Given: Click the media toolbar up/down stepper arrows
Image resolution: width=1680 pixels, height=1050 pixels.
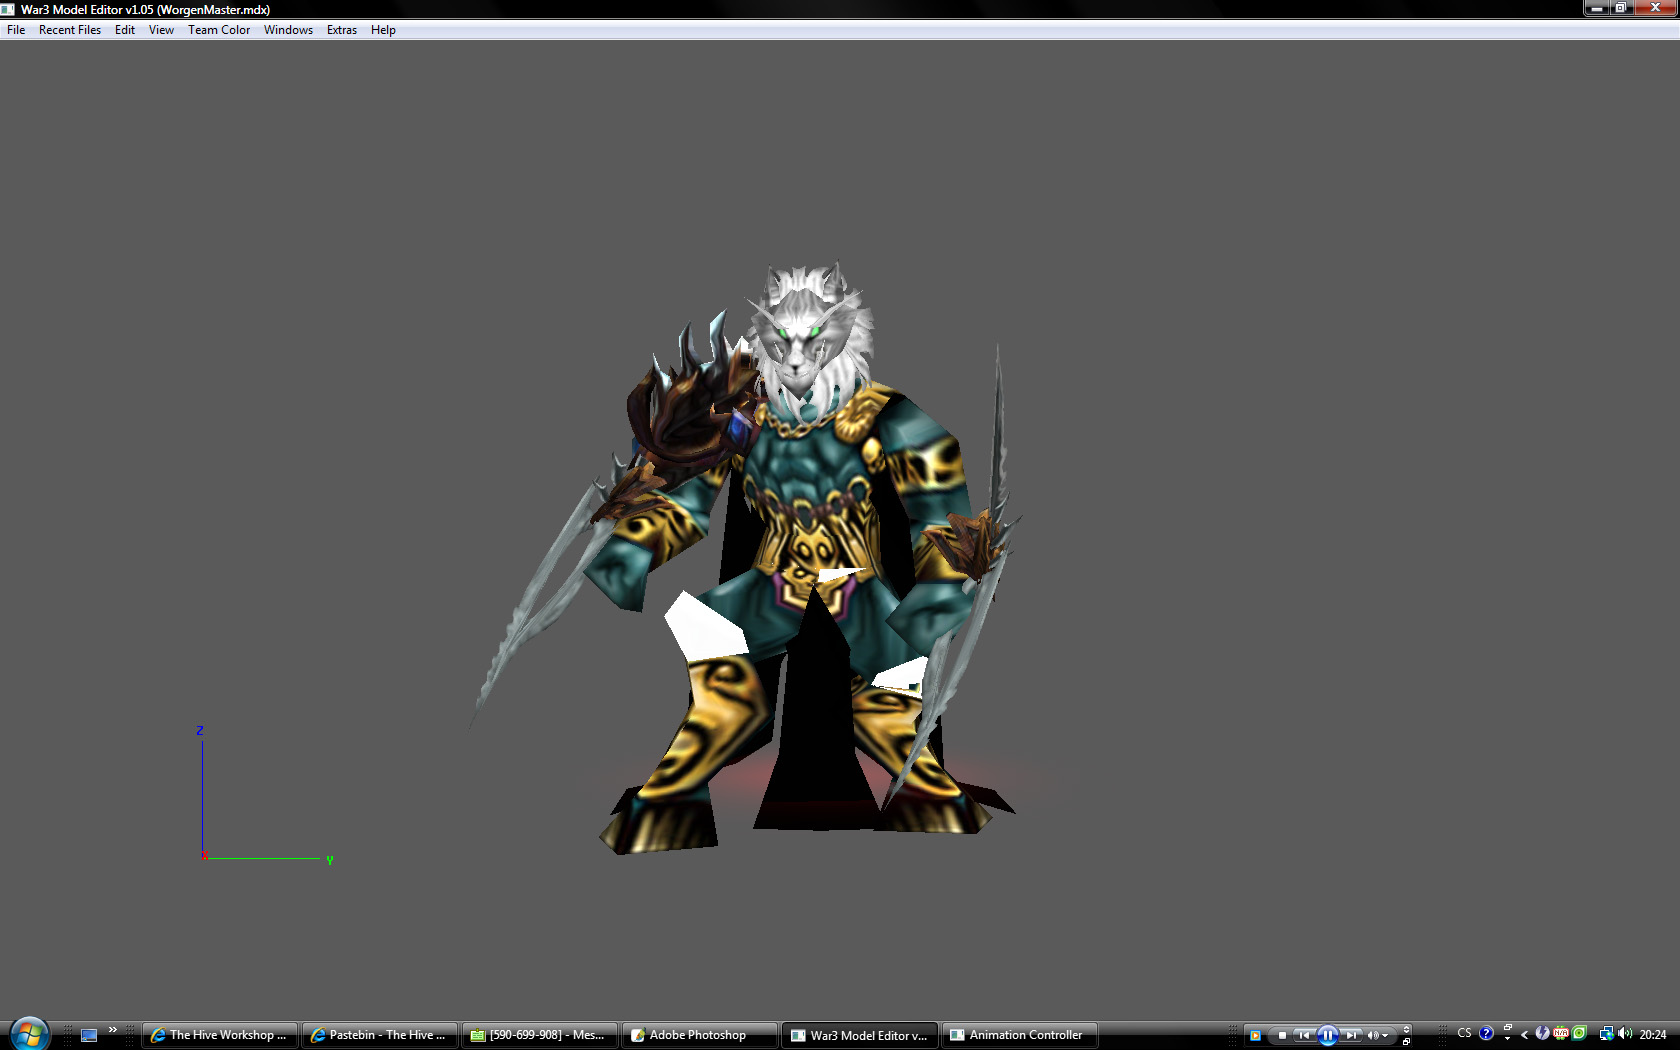Looking at the screenshot, I should coord(1406,1029).
